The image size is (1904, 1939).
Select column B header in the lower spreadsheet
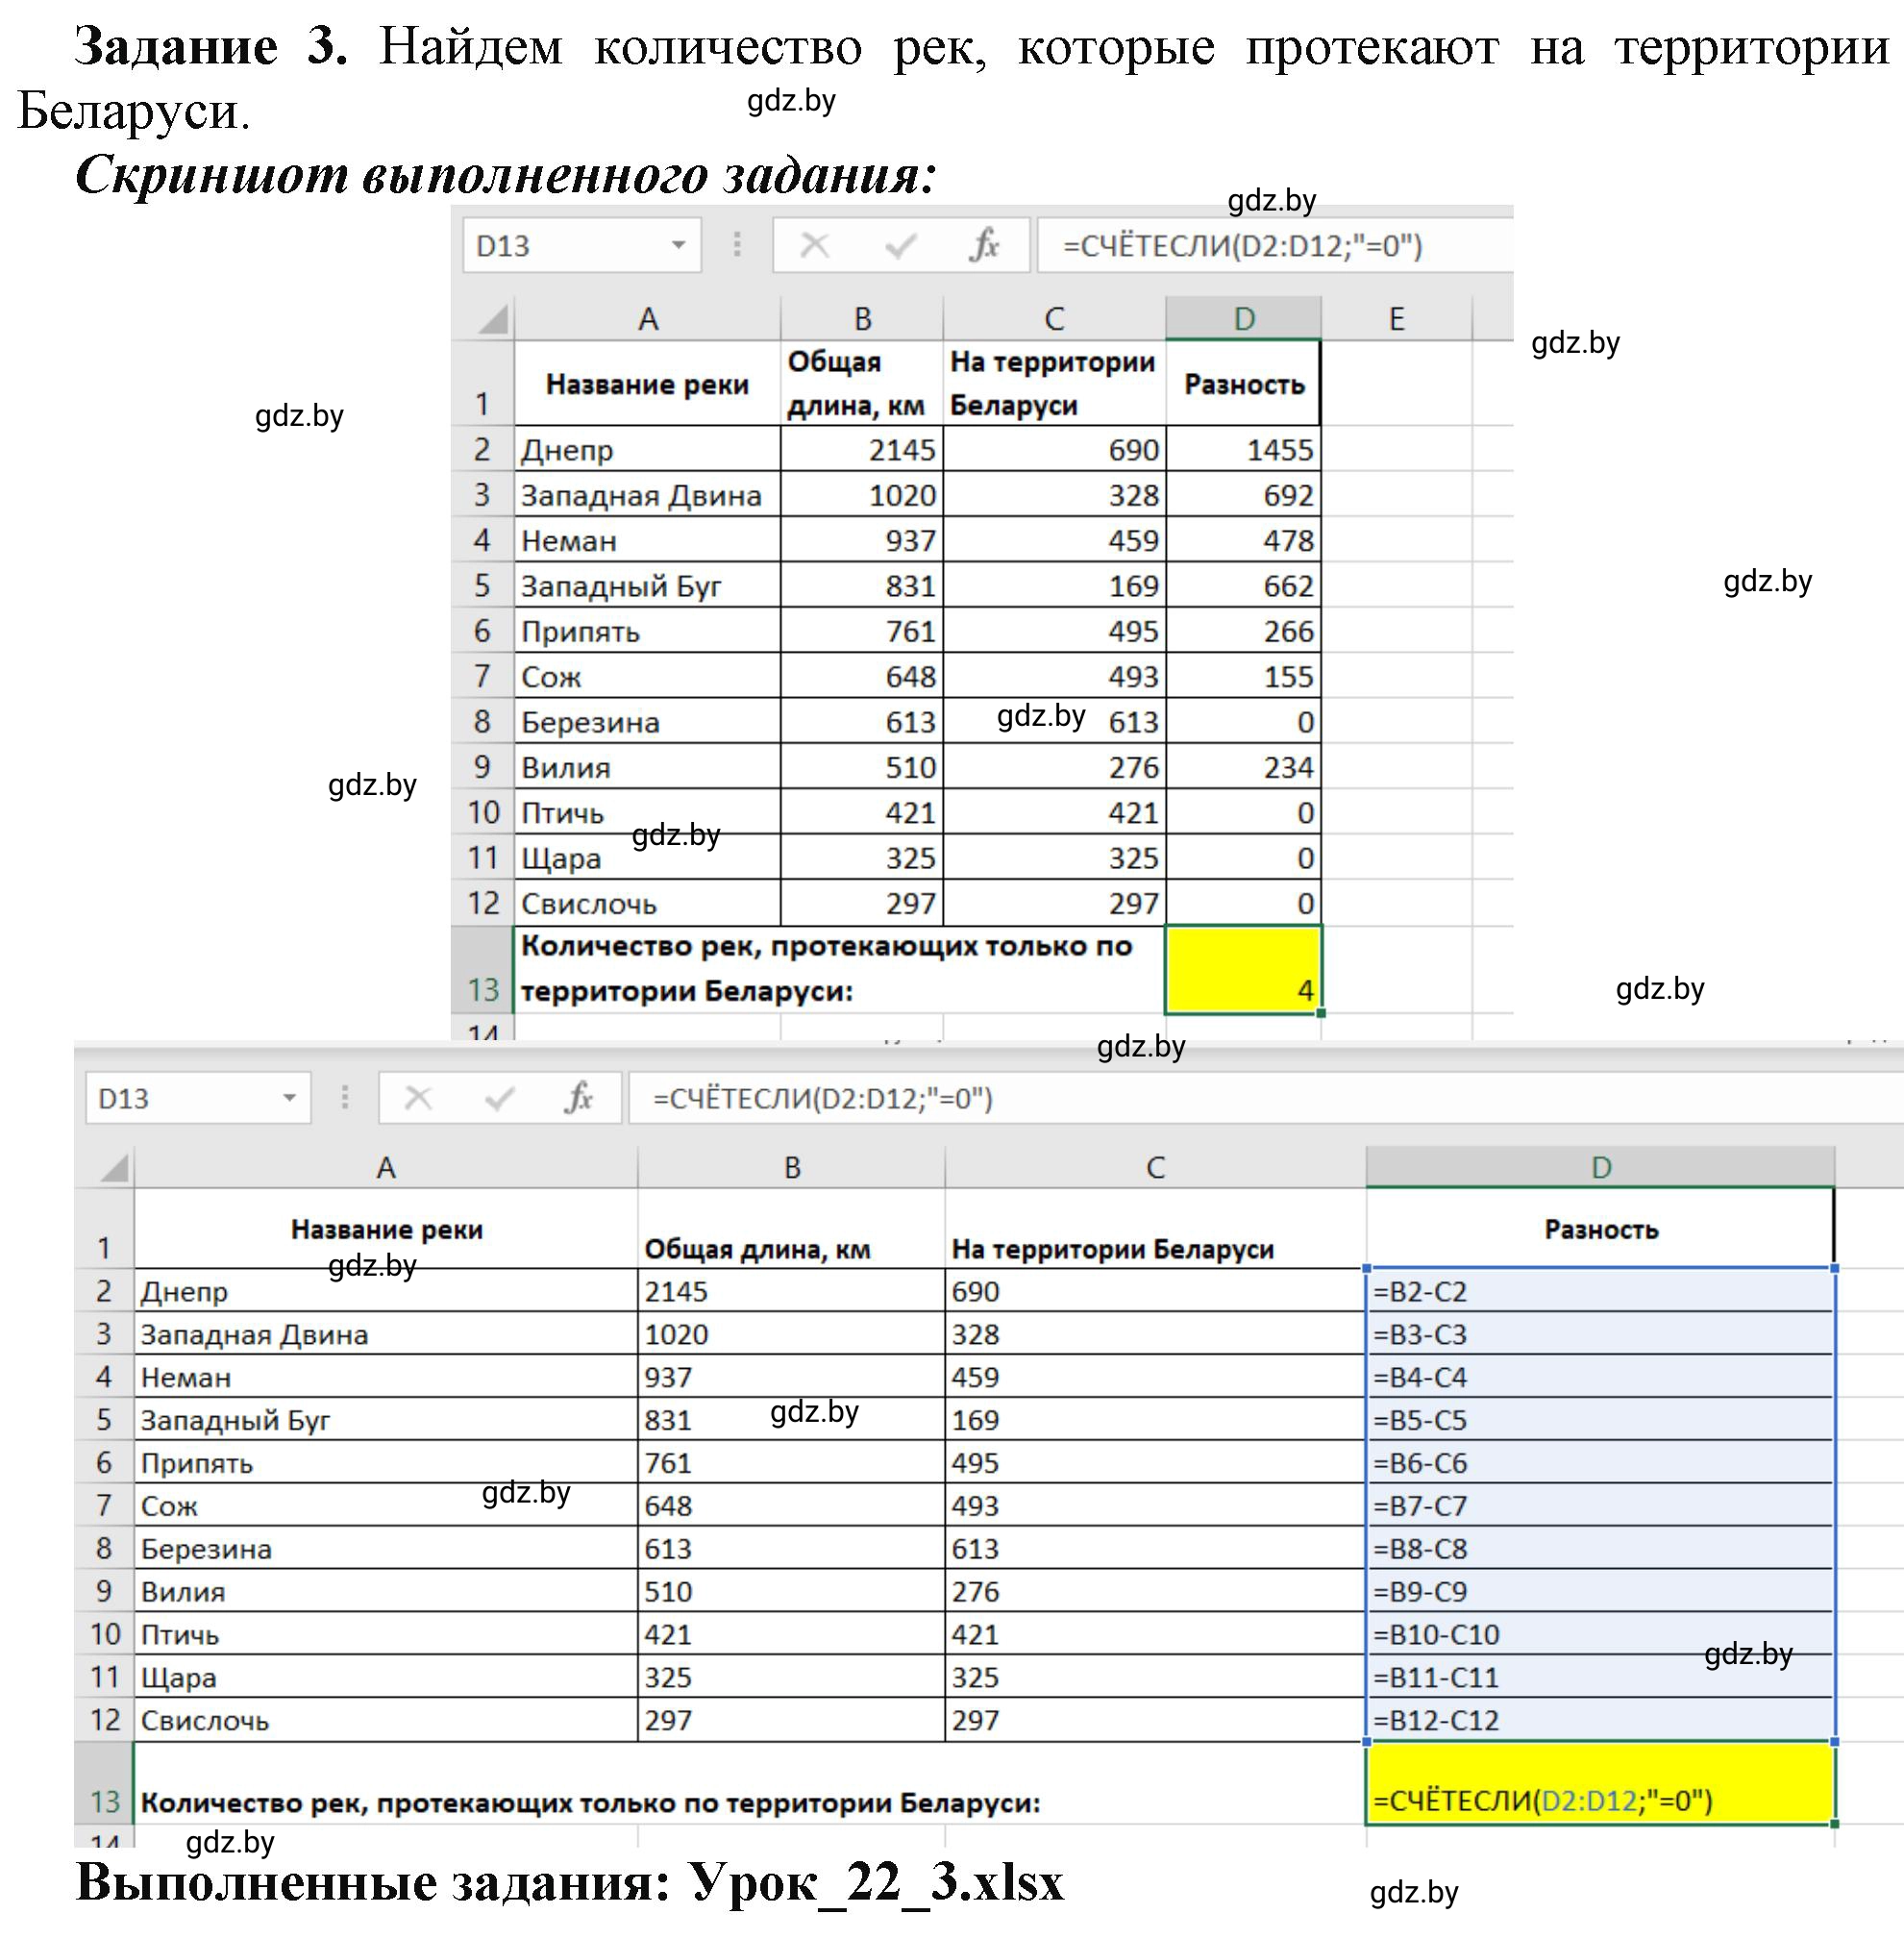point(791,1167)
